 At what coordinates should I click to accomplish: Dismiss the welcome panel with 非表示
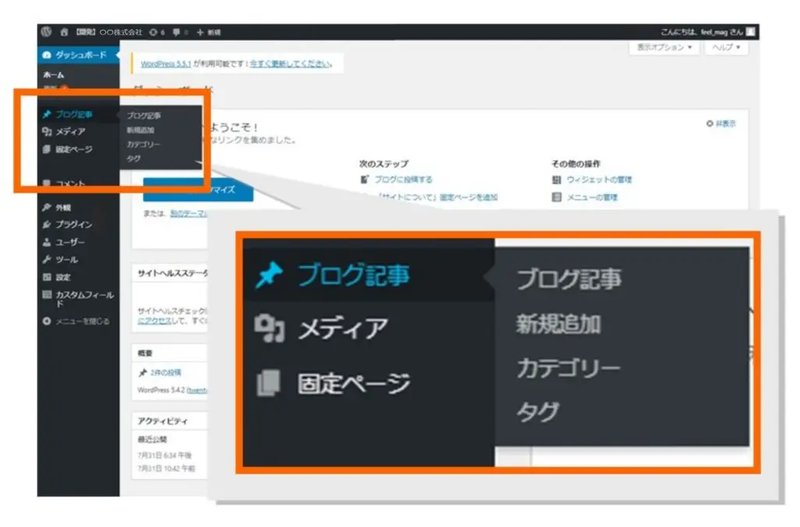[721, 123]
